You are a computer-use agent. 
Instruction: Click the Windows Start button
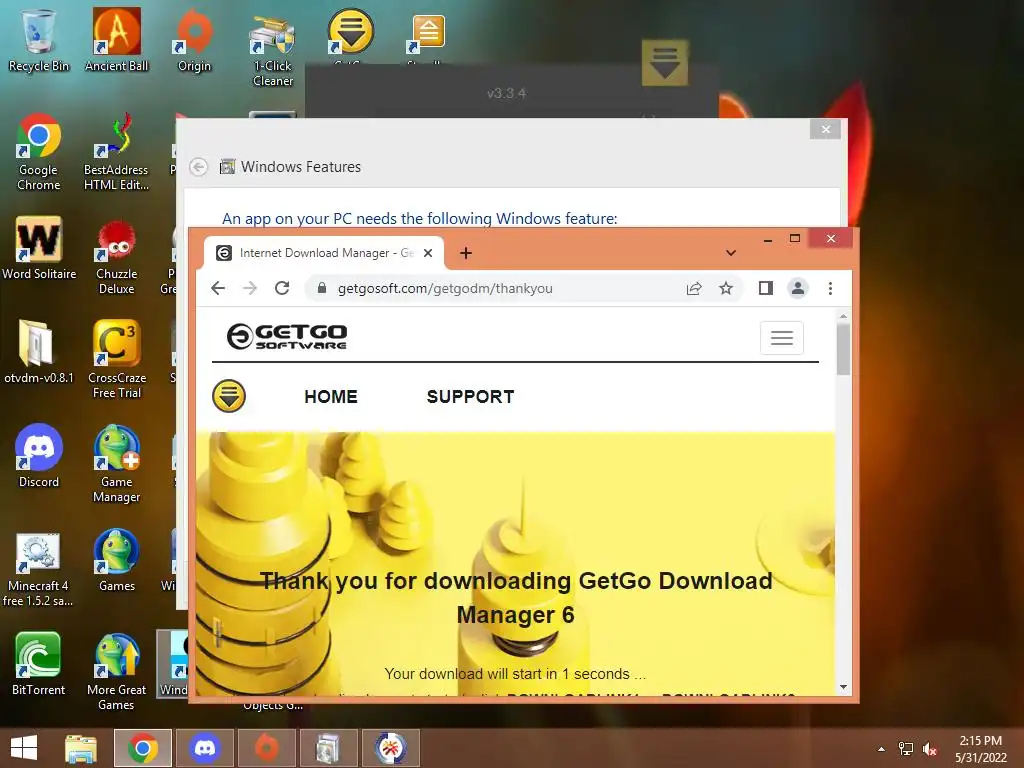(x=24, y=748)
